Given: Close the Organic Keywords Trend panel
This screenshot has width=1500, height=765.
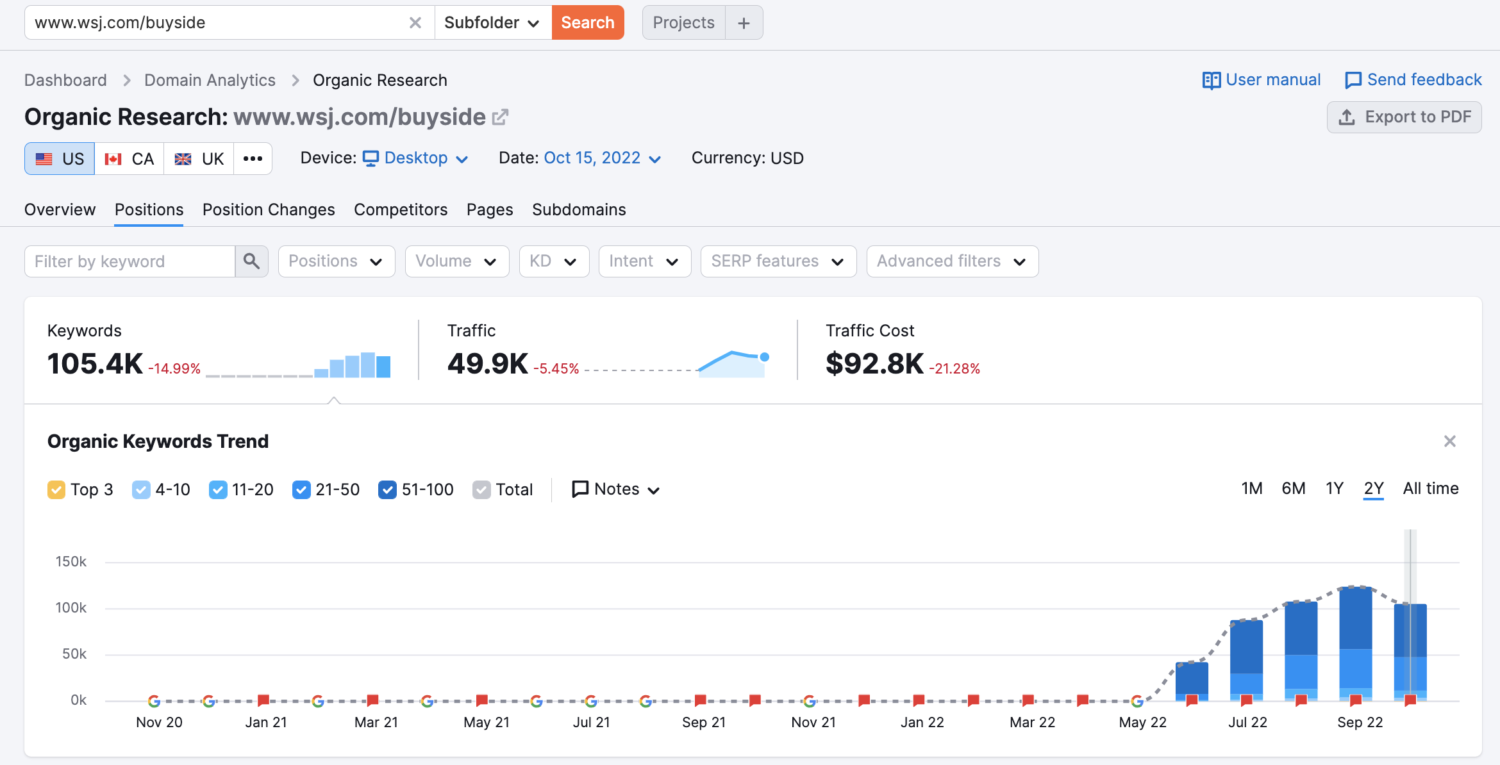Looking at the screenshot, I should (x=1450, y=441).
